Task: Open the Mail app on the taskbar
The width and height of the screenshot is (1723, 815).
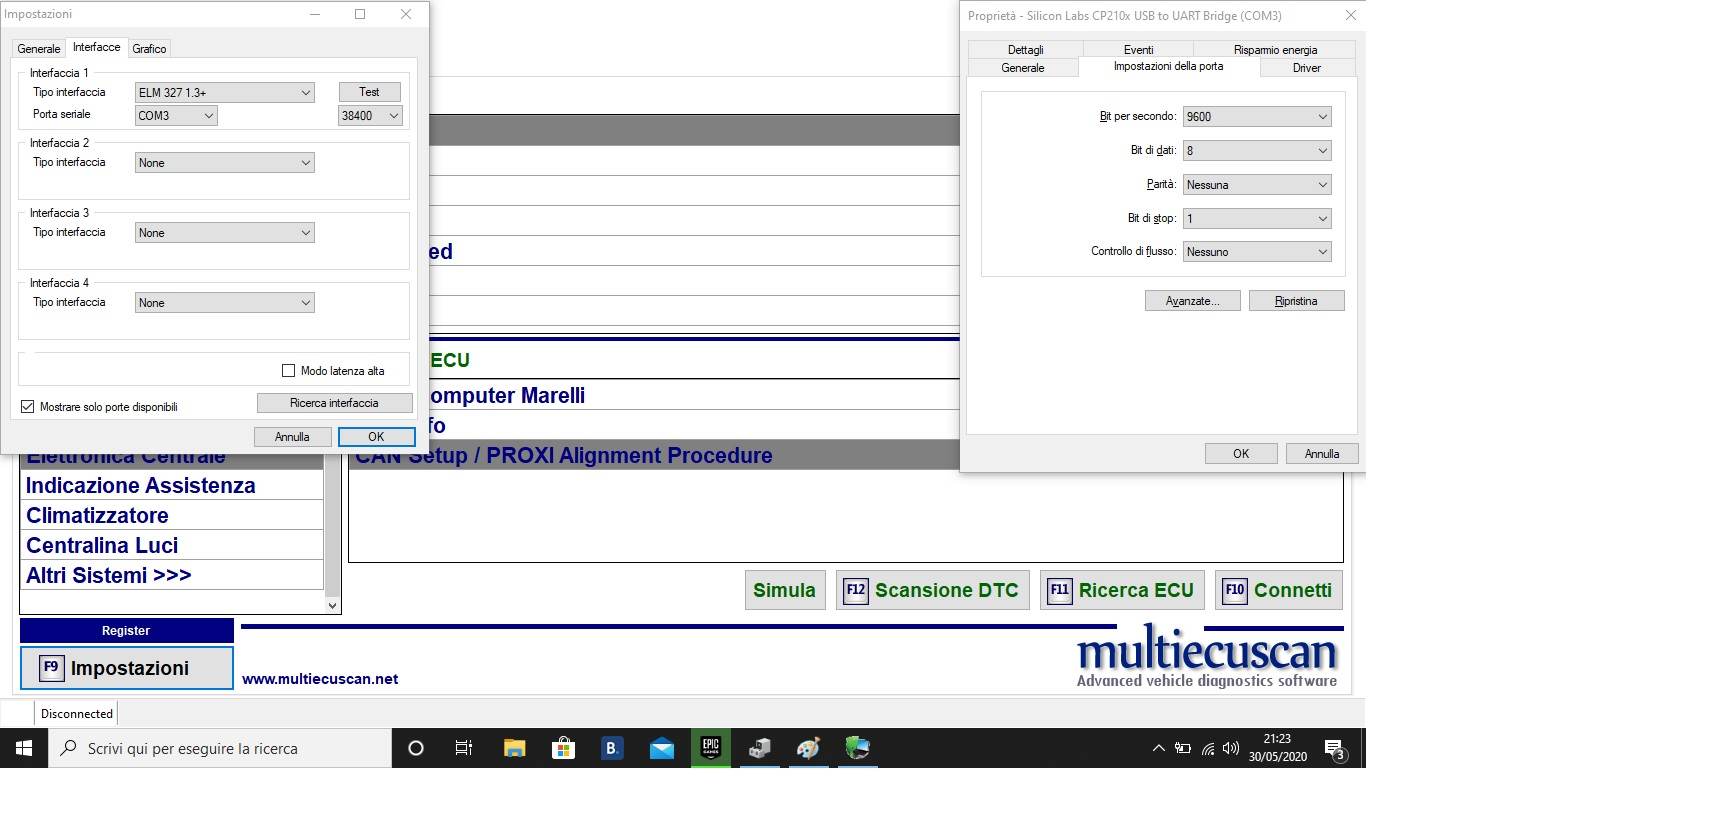Action: [661, 748]
